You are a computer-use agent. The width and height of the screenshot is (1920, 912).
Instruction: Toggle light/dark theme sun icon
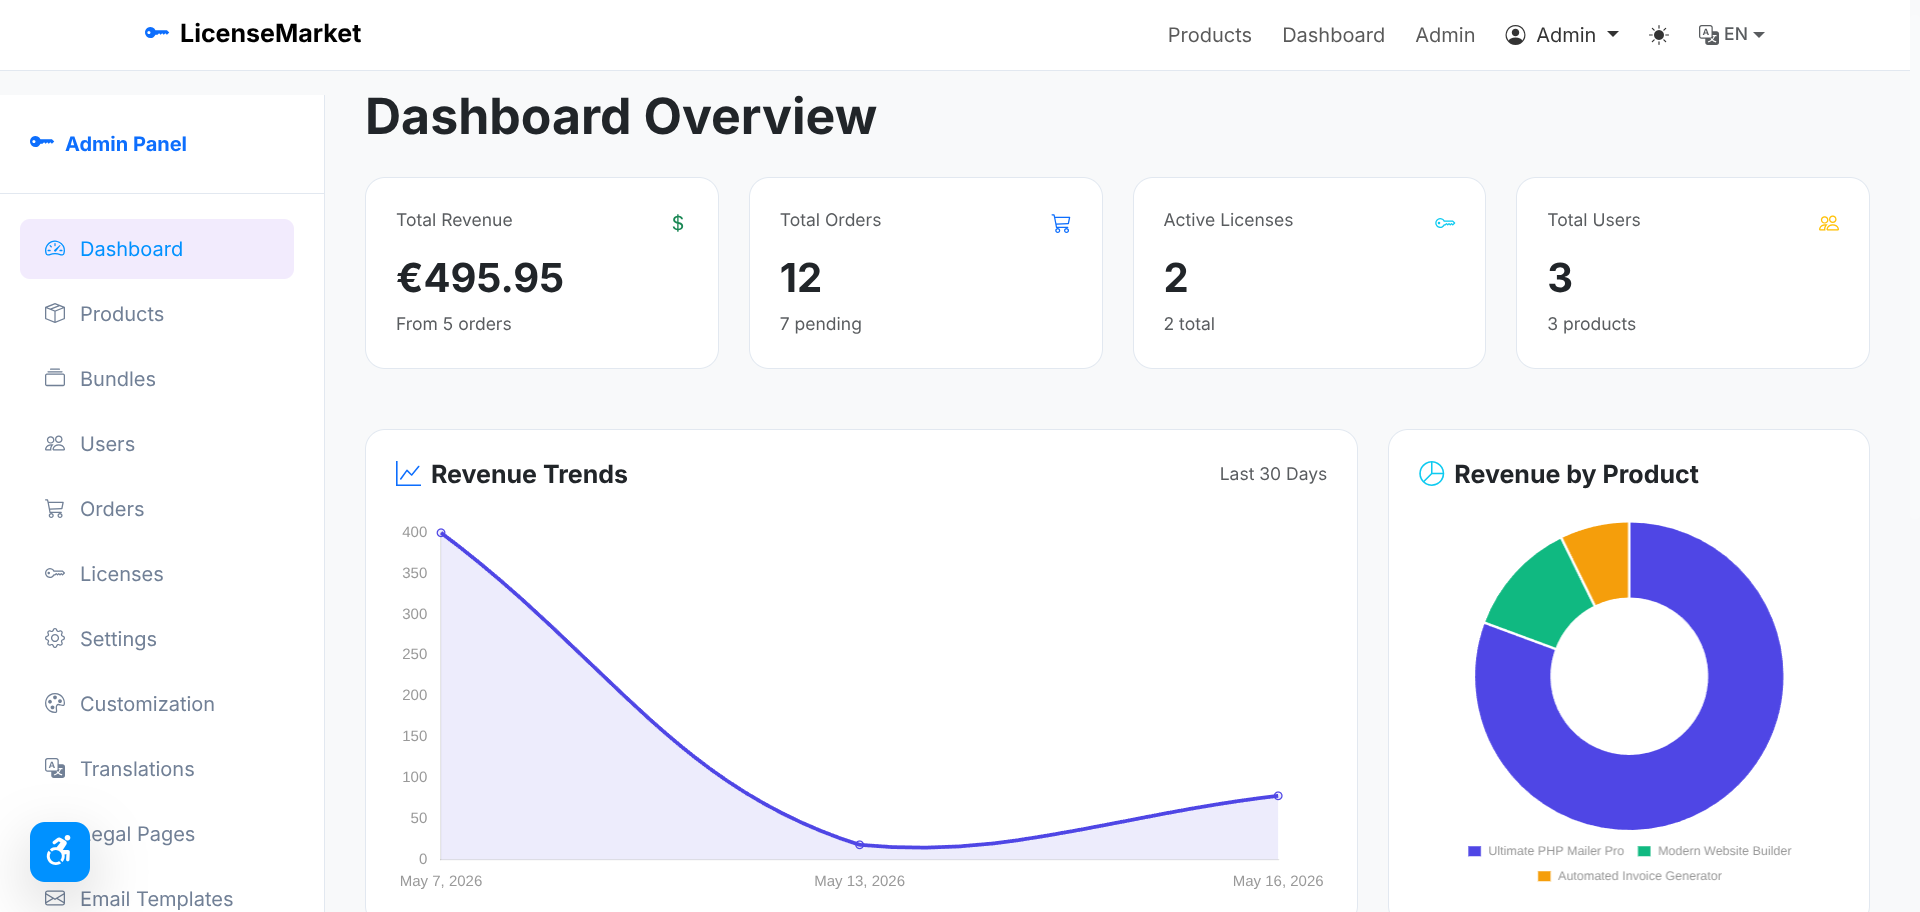(1659, 35)
